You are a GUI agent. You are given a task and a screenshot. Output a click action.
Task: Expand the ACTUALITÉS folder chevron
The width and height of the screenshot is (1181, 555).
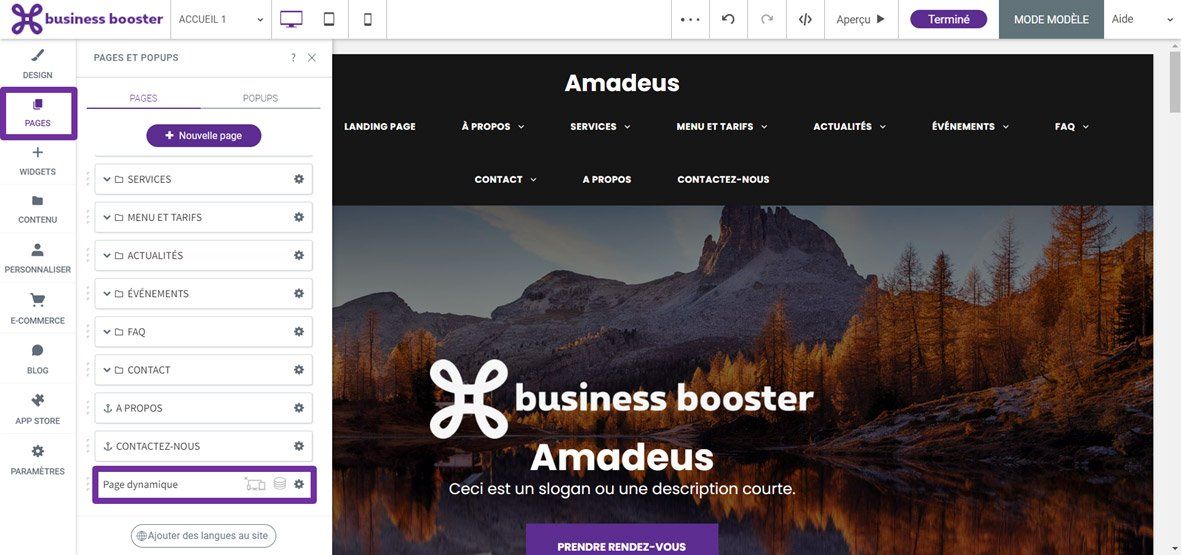tap(107, 255)
